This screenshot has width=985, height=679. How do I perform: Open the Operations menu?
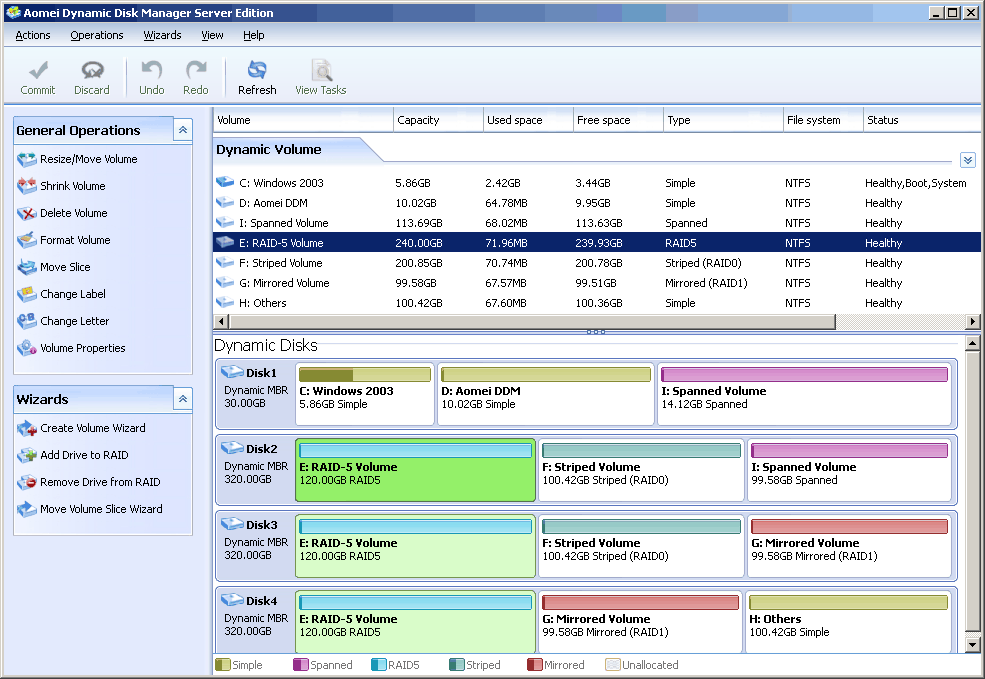click(97, 35)
